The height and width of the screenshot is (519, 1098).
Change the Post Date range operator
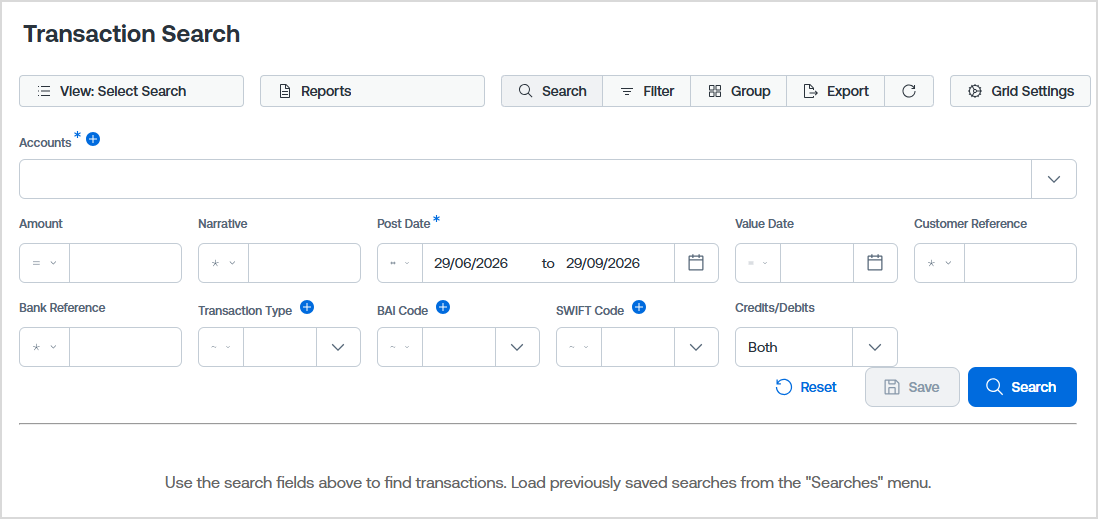[x=400, y=263]
